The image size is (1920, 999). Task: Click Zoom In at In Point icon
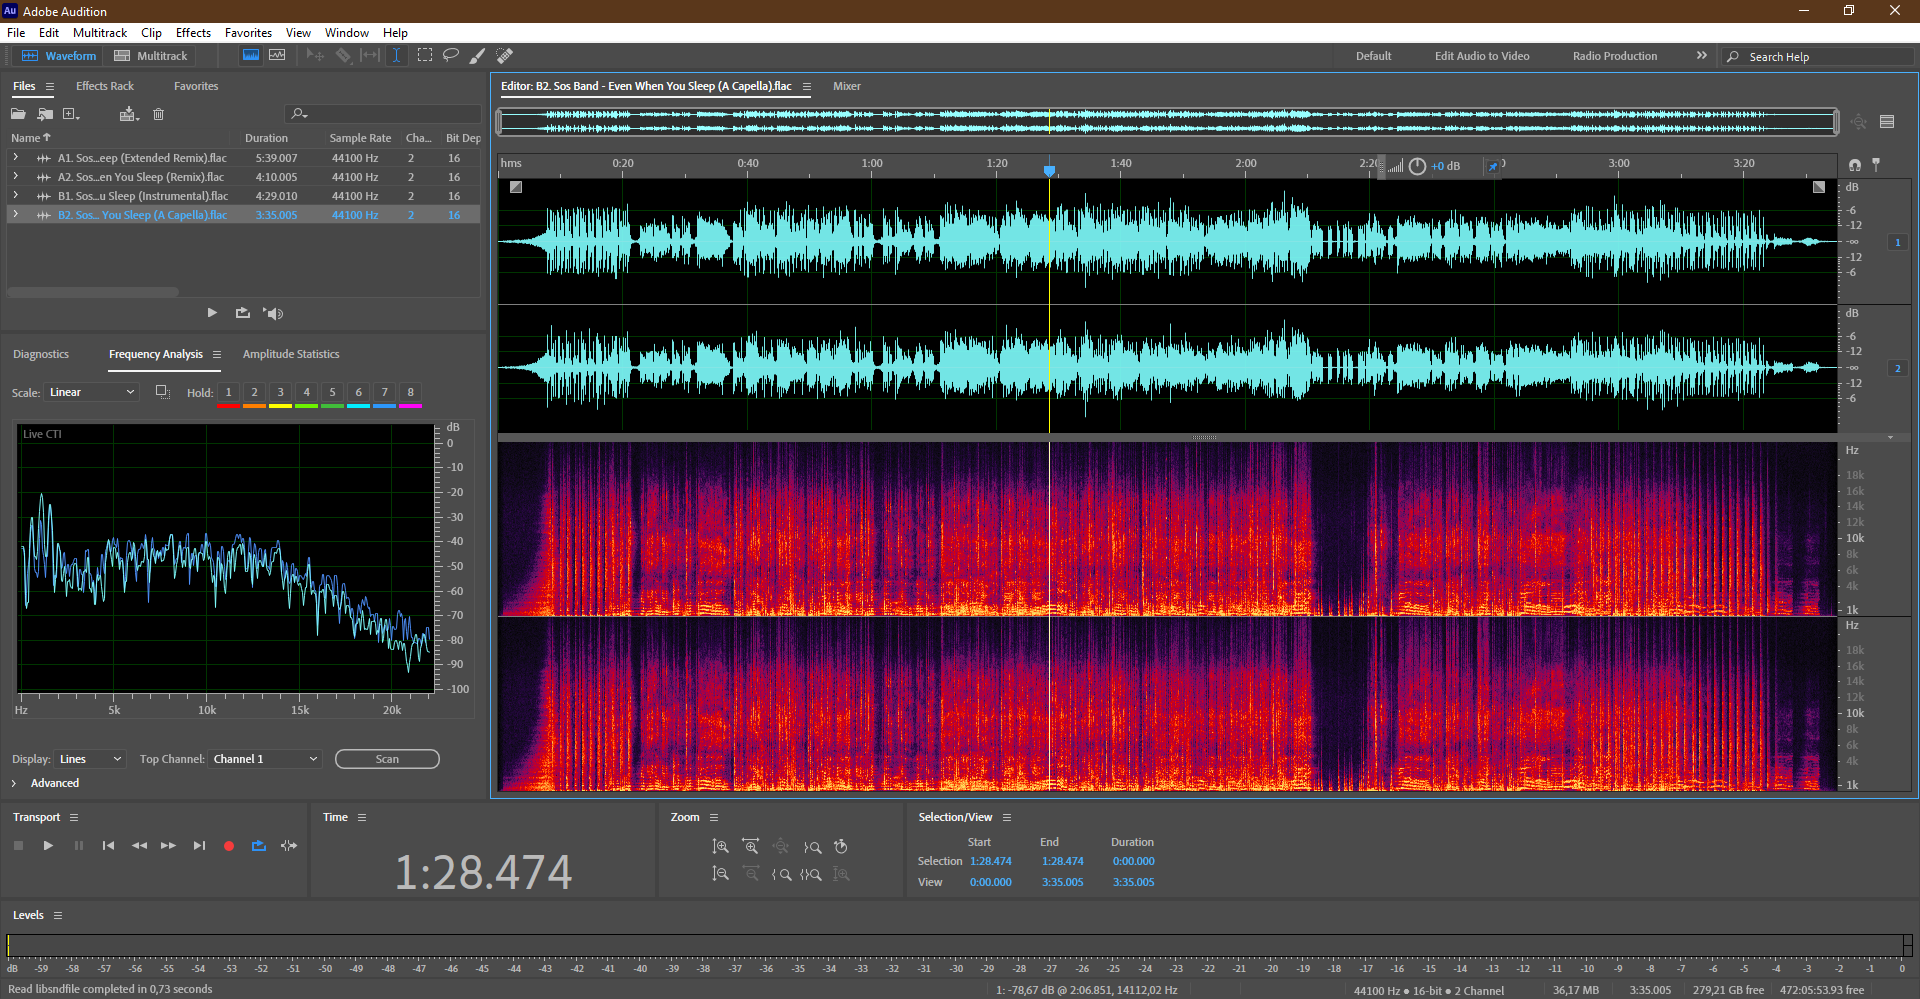(781, 874)
